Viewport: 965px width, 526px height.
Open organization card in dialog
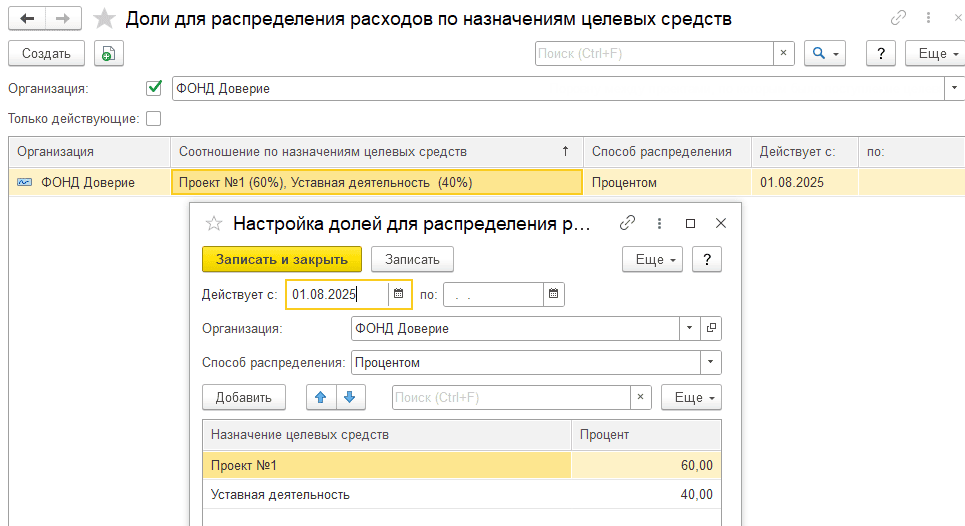tap(711, 328)
